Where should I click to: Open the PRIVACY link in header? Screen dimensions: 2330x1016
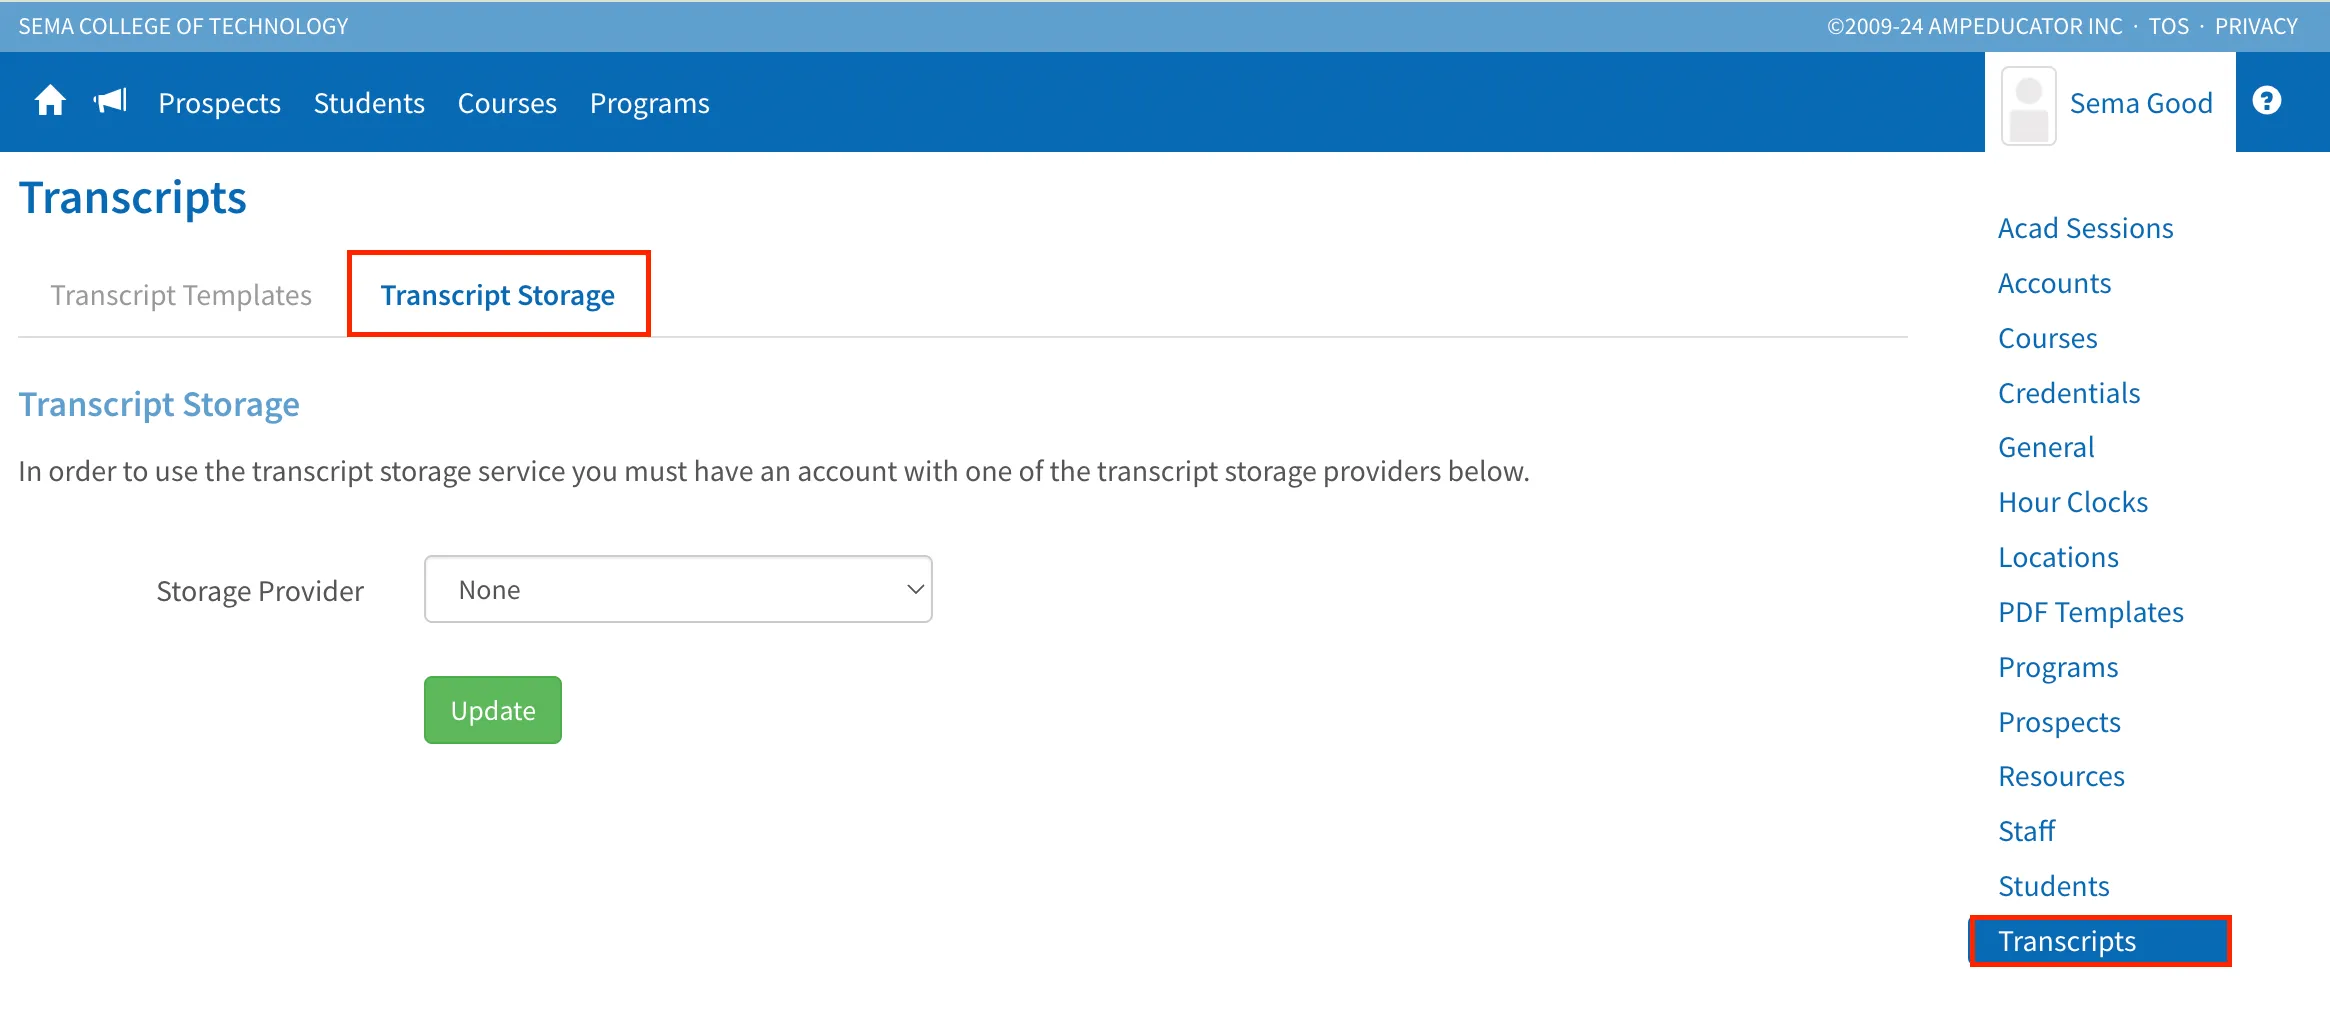[x=2256, y=26]
